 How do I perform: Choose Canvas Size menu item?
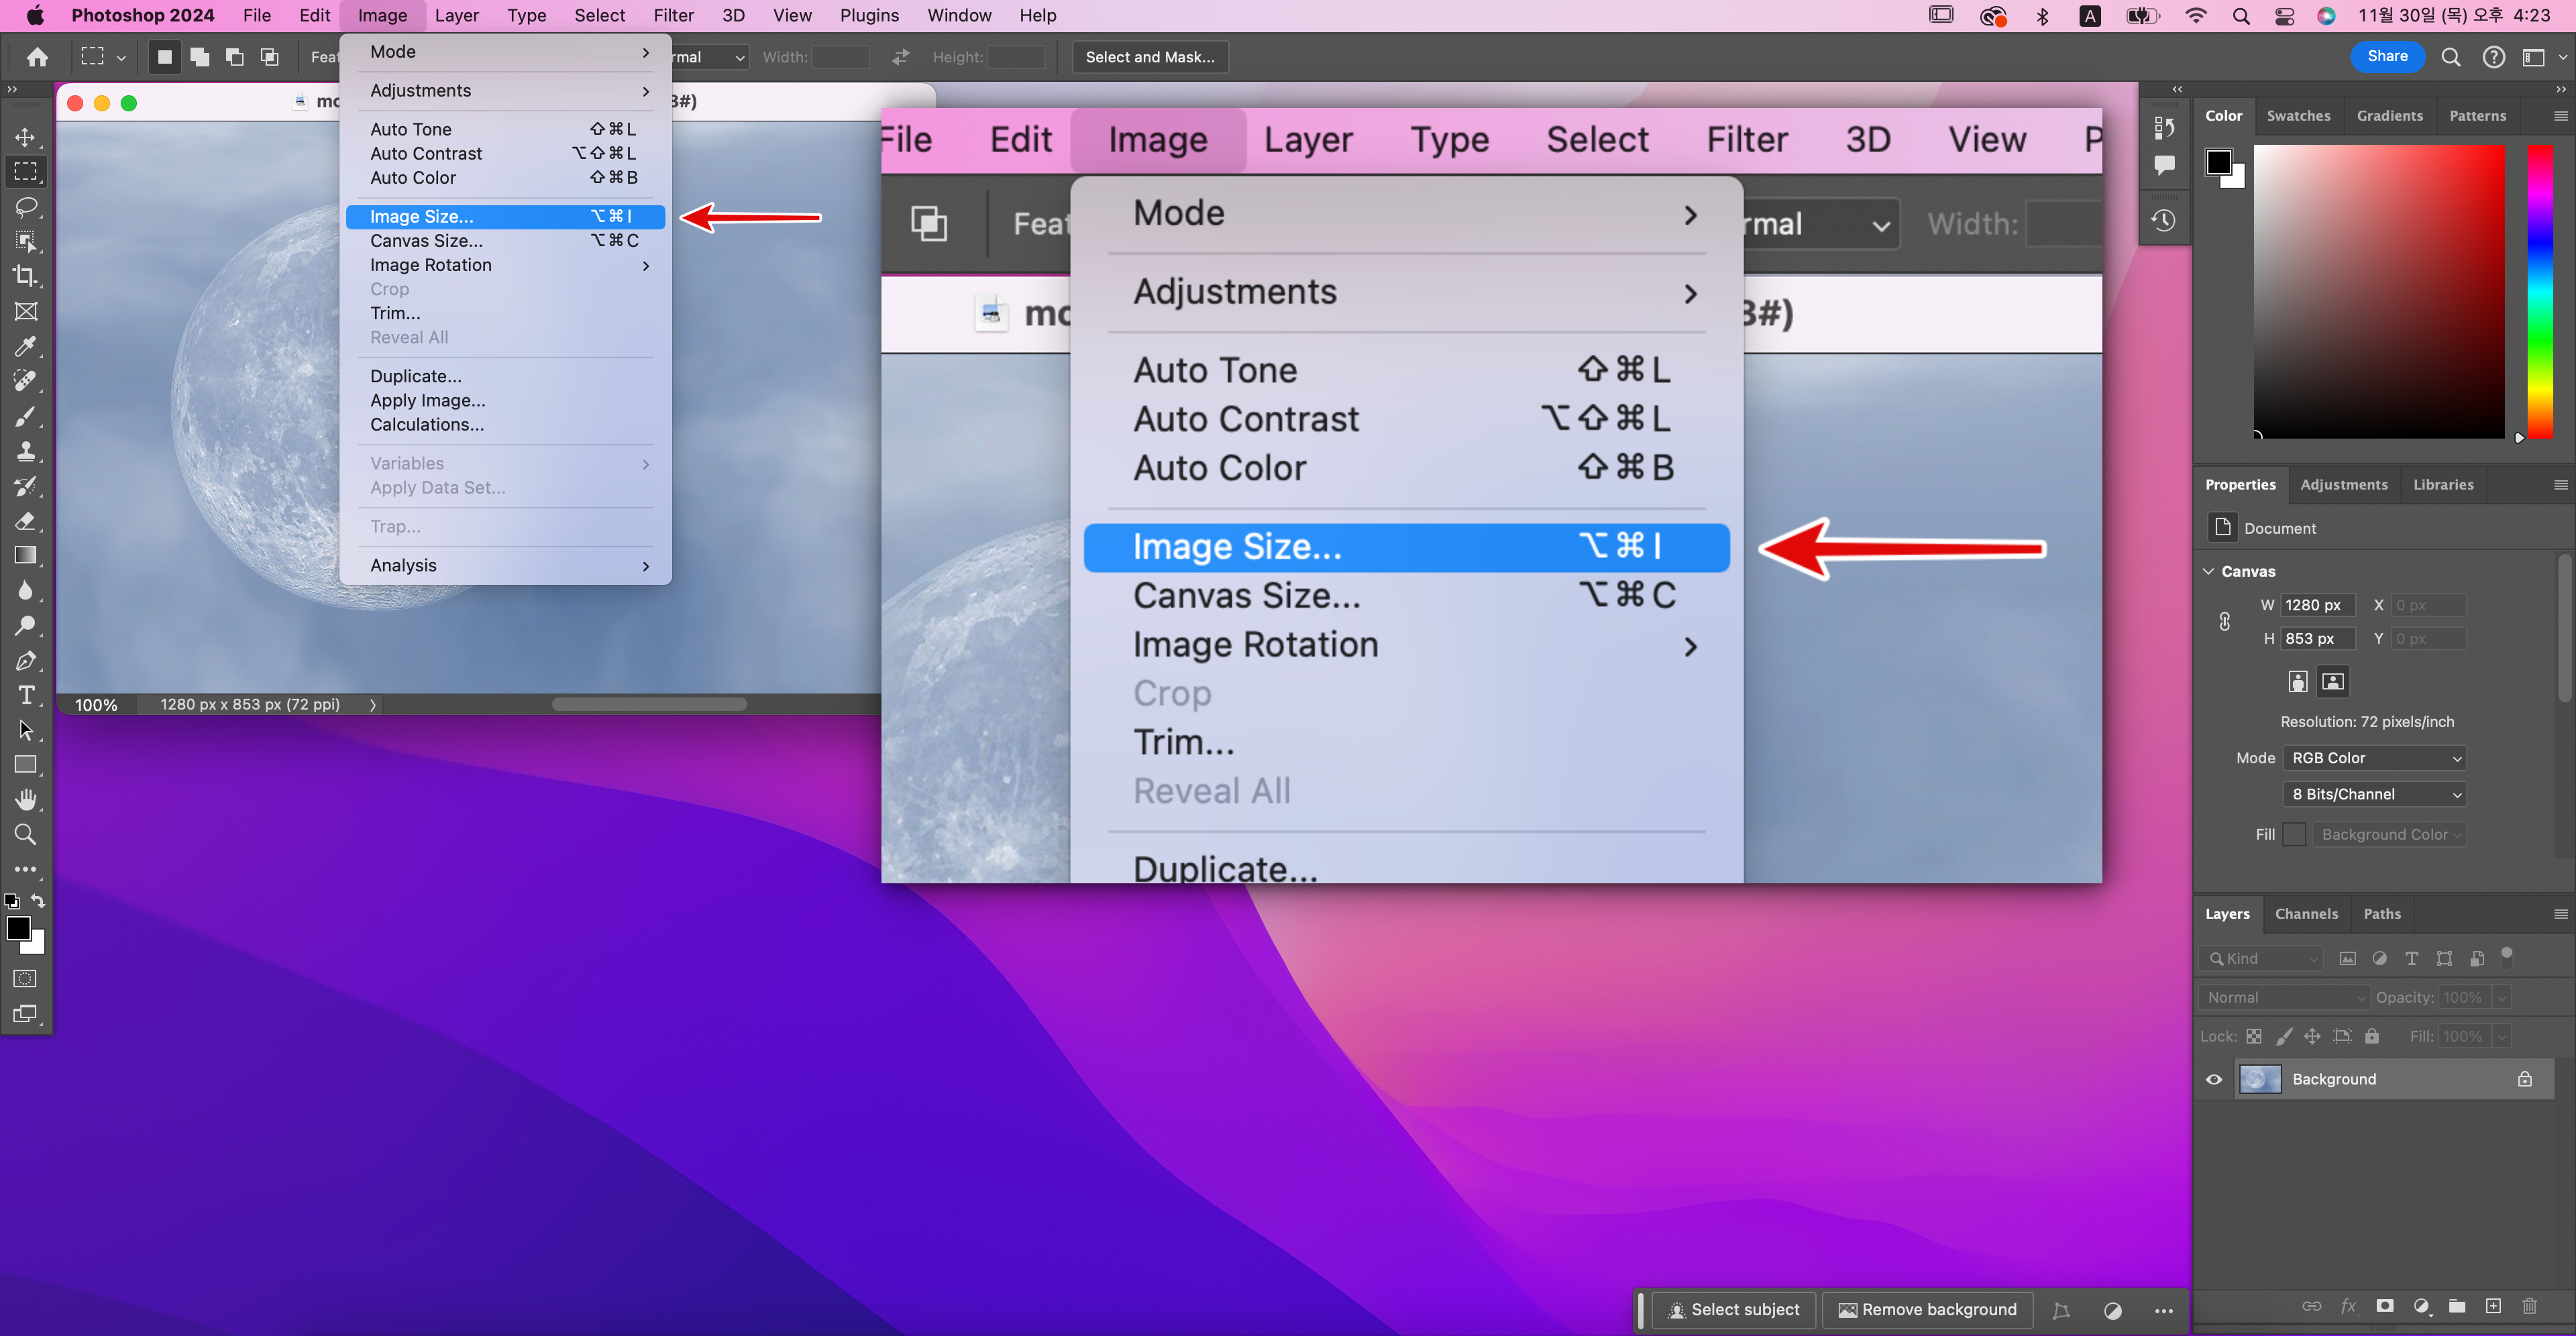506,241
